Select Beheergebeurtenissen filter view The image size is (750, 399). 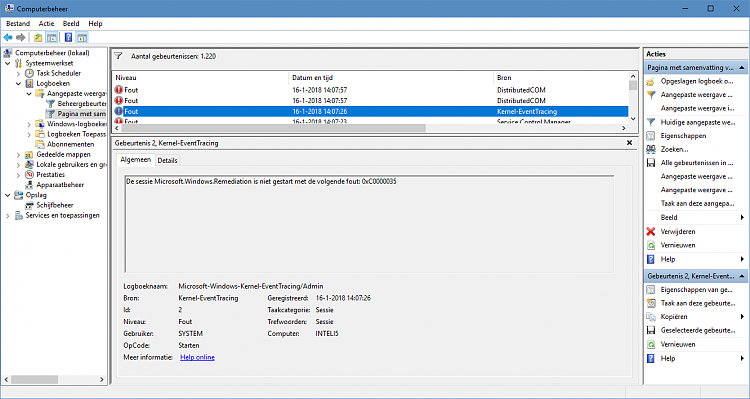[x=82, y=103]
